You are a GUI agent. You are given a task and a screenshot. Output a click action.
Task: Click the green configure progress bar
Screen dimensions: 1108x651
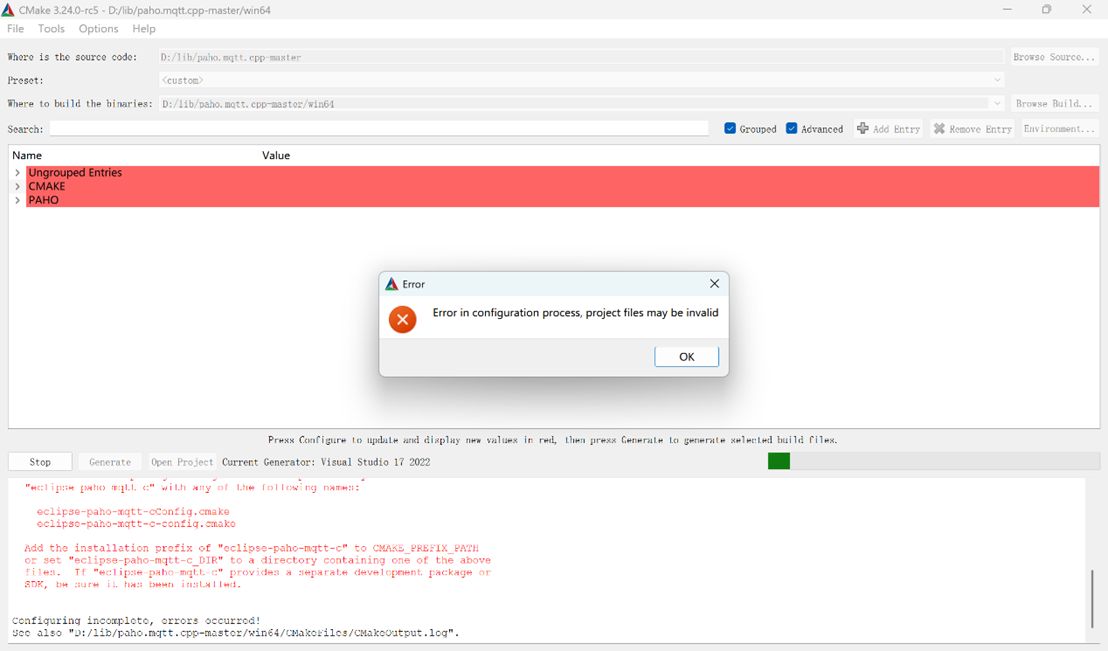779,462
